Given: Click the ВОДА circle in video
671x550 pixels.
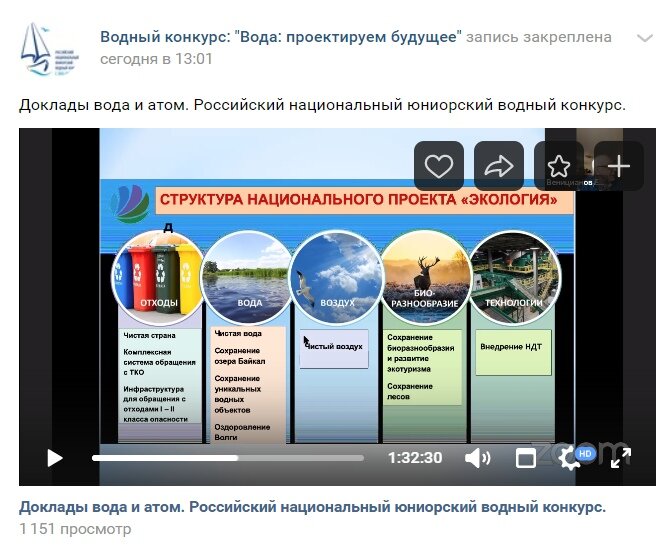Looking at the screenshot, I should click(247, 277).
